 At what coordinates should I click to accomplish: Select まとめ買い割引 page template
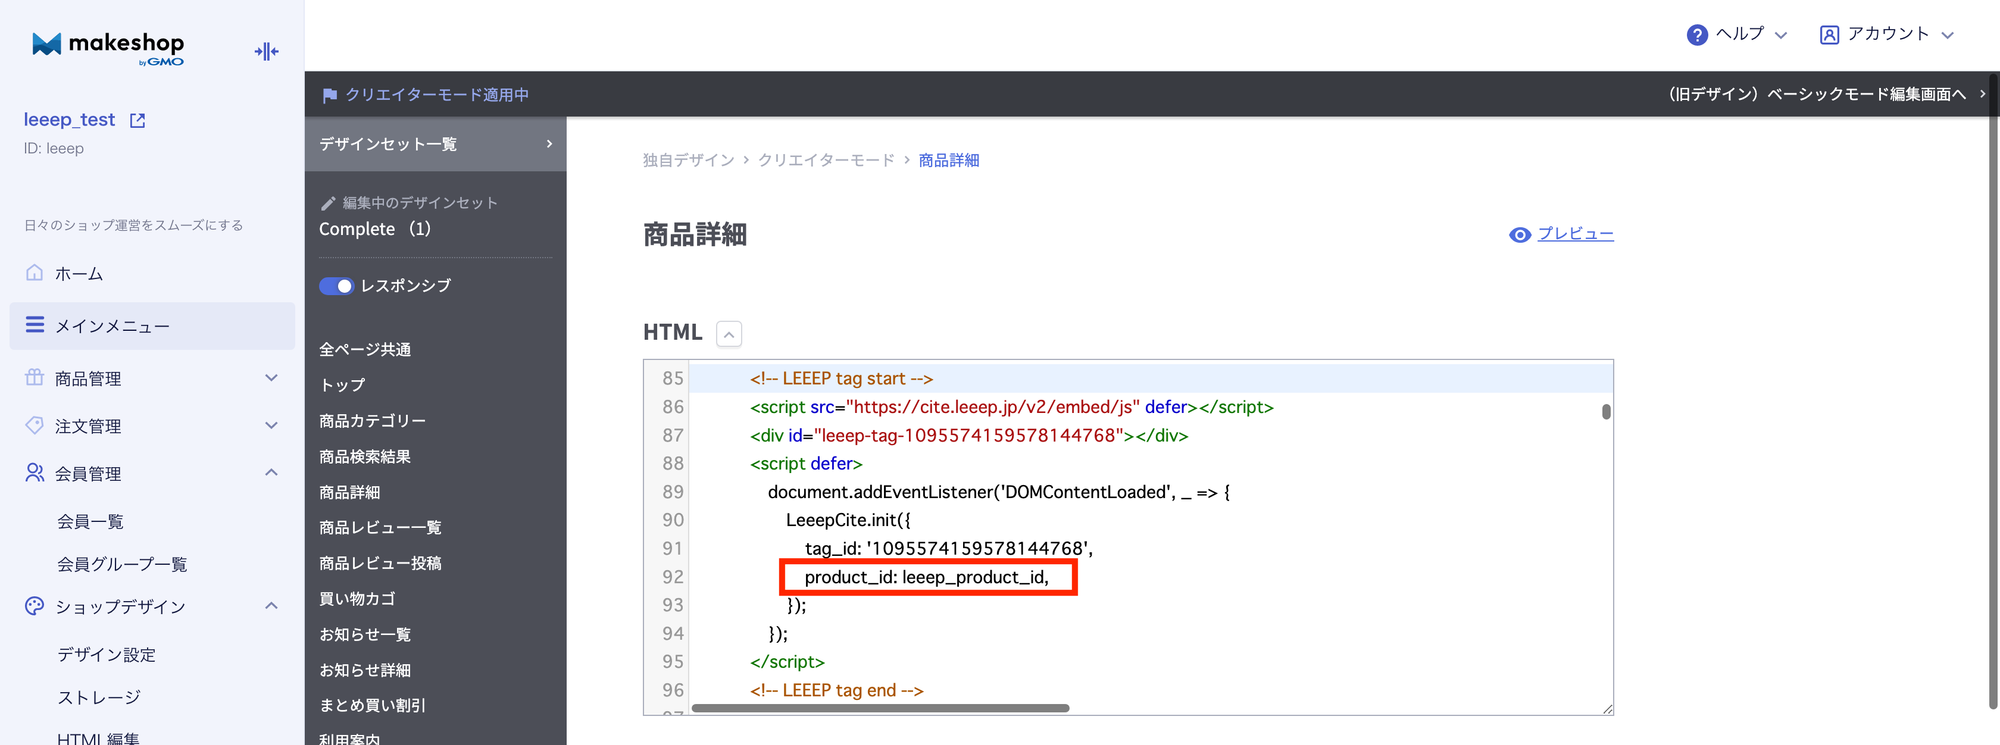[x=372, y=705]
